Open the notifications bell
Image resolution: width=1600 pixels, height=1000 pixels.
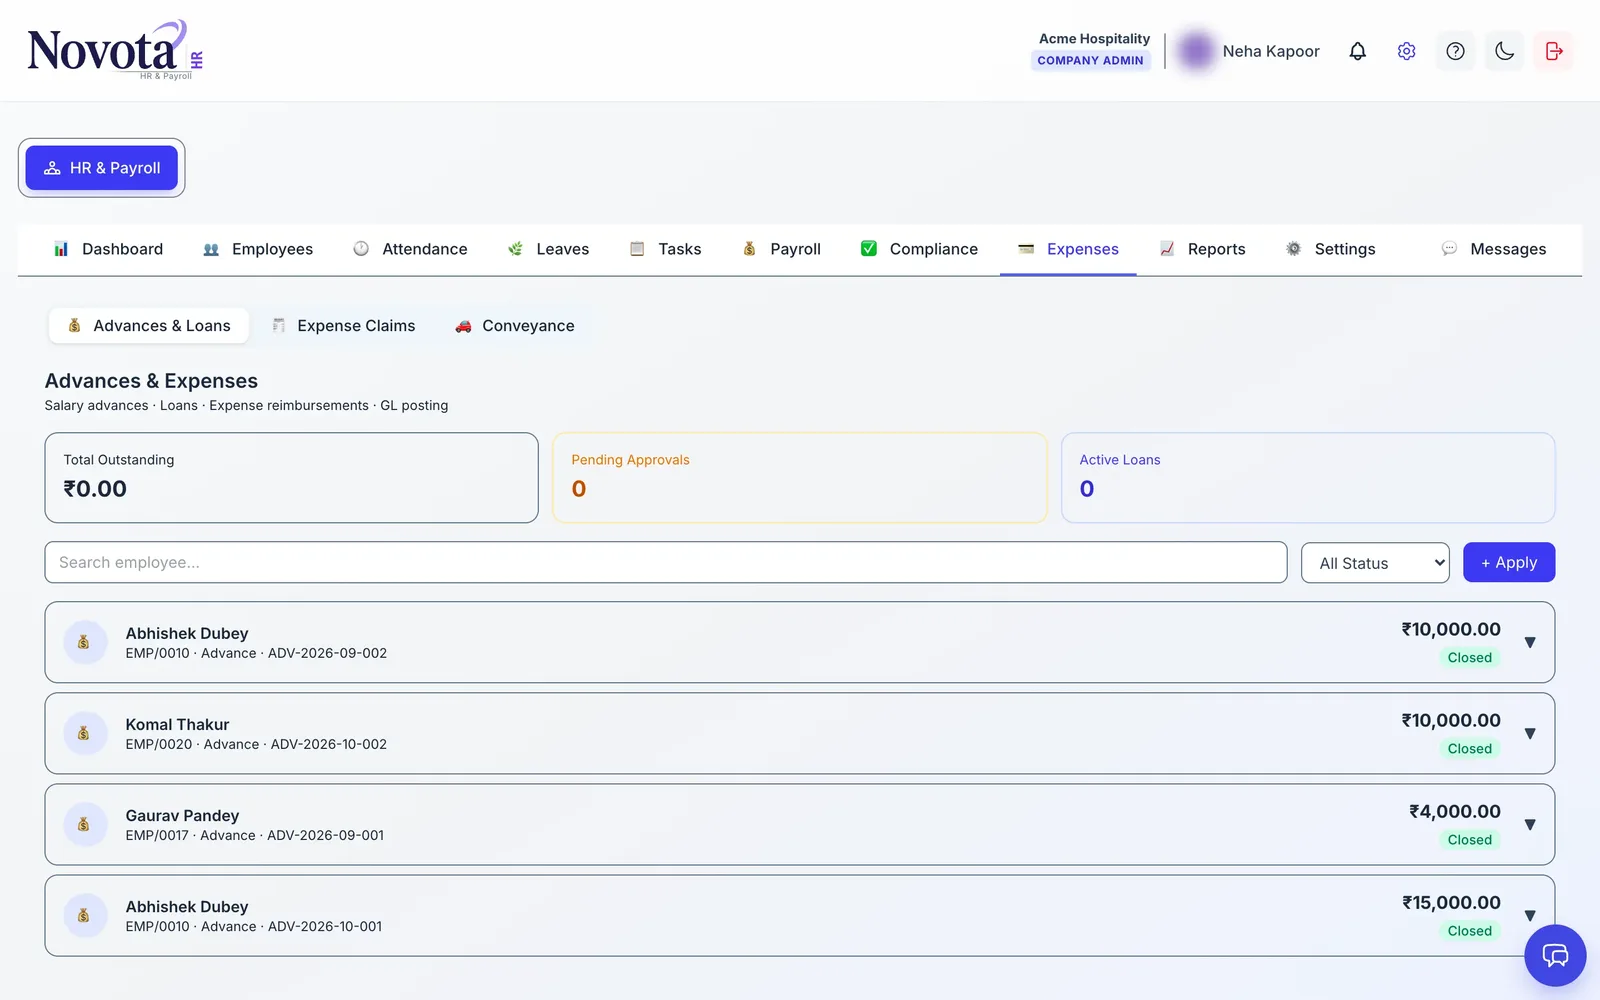(1357, 51)
